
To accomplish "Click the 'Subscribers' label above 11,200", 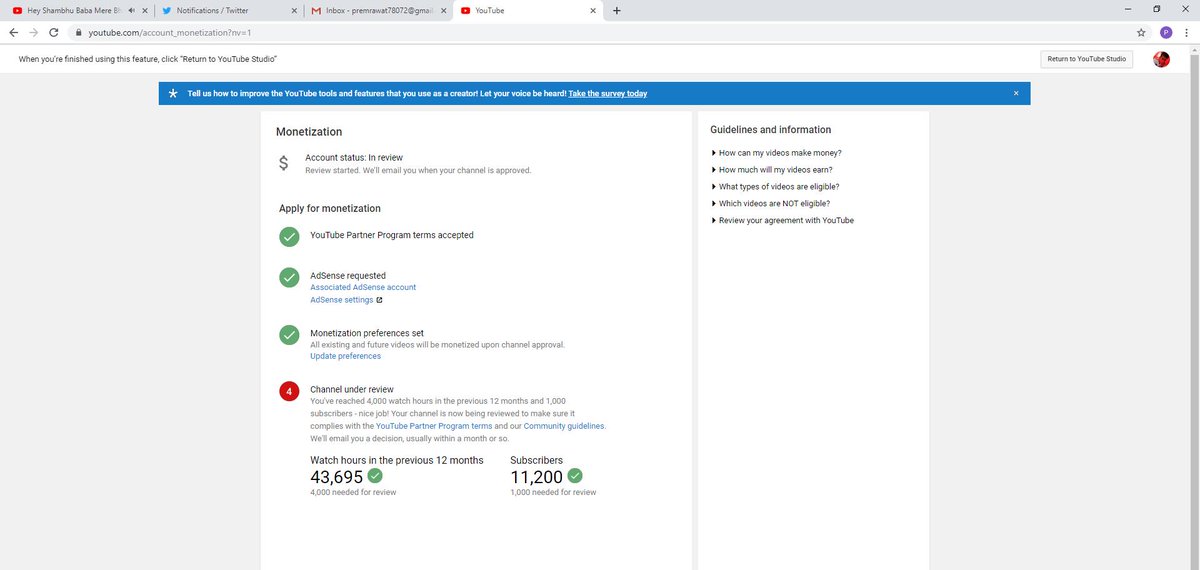I will pyautogui.click(x=536, y=460).
